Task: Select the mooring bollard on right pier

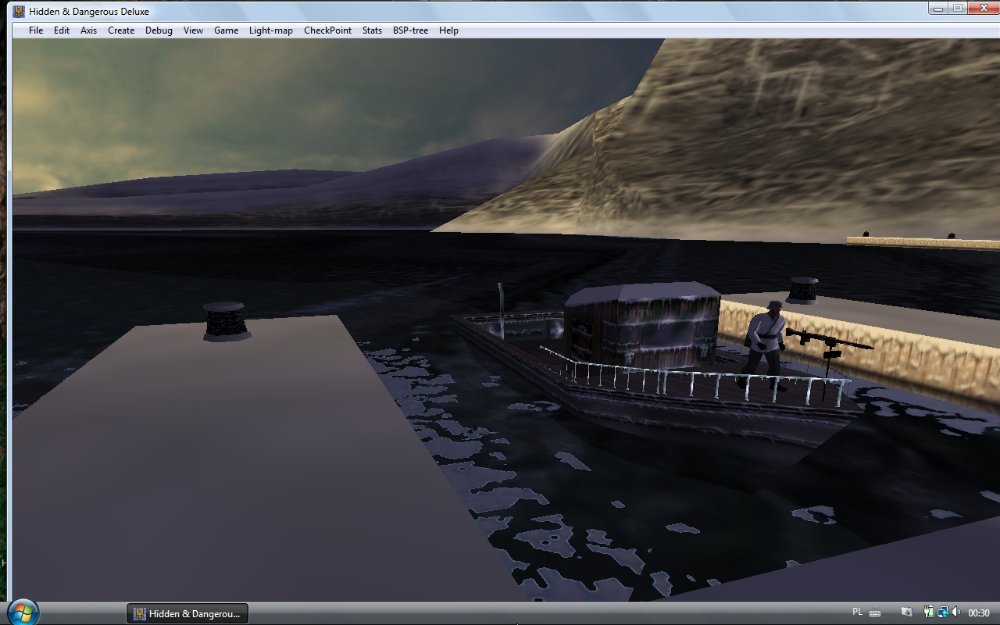Action: 803,290
